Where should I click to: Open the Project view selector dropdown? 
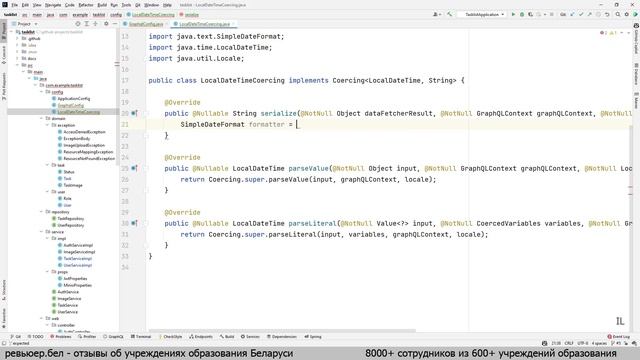[24, 24]
